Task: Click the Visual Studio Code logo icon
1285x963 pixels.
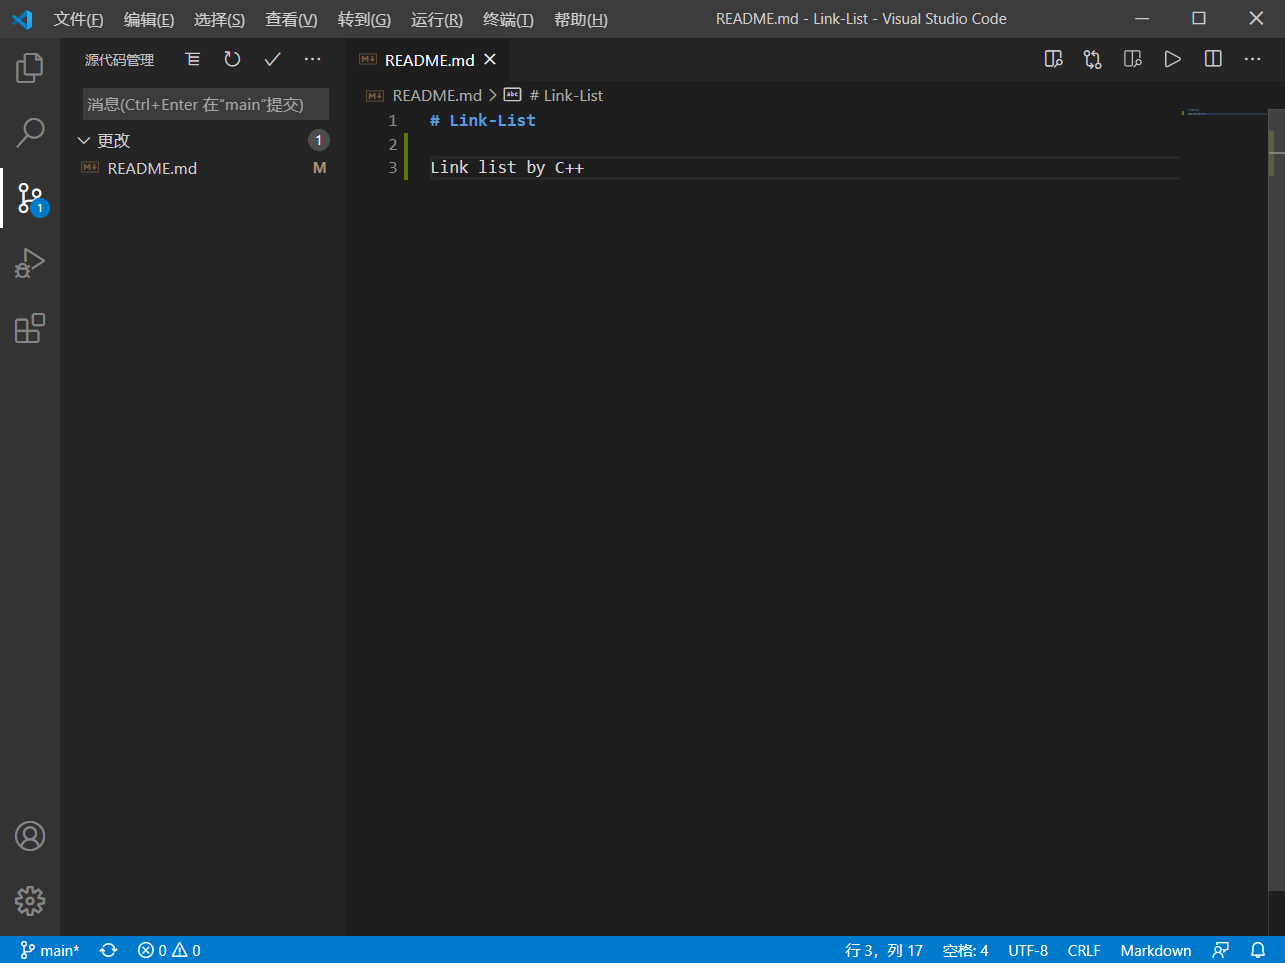Action: pos(22,19)
